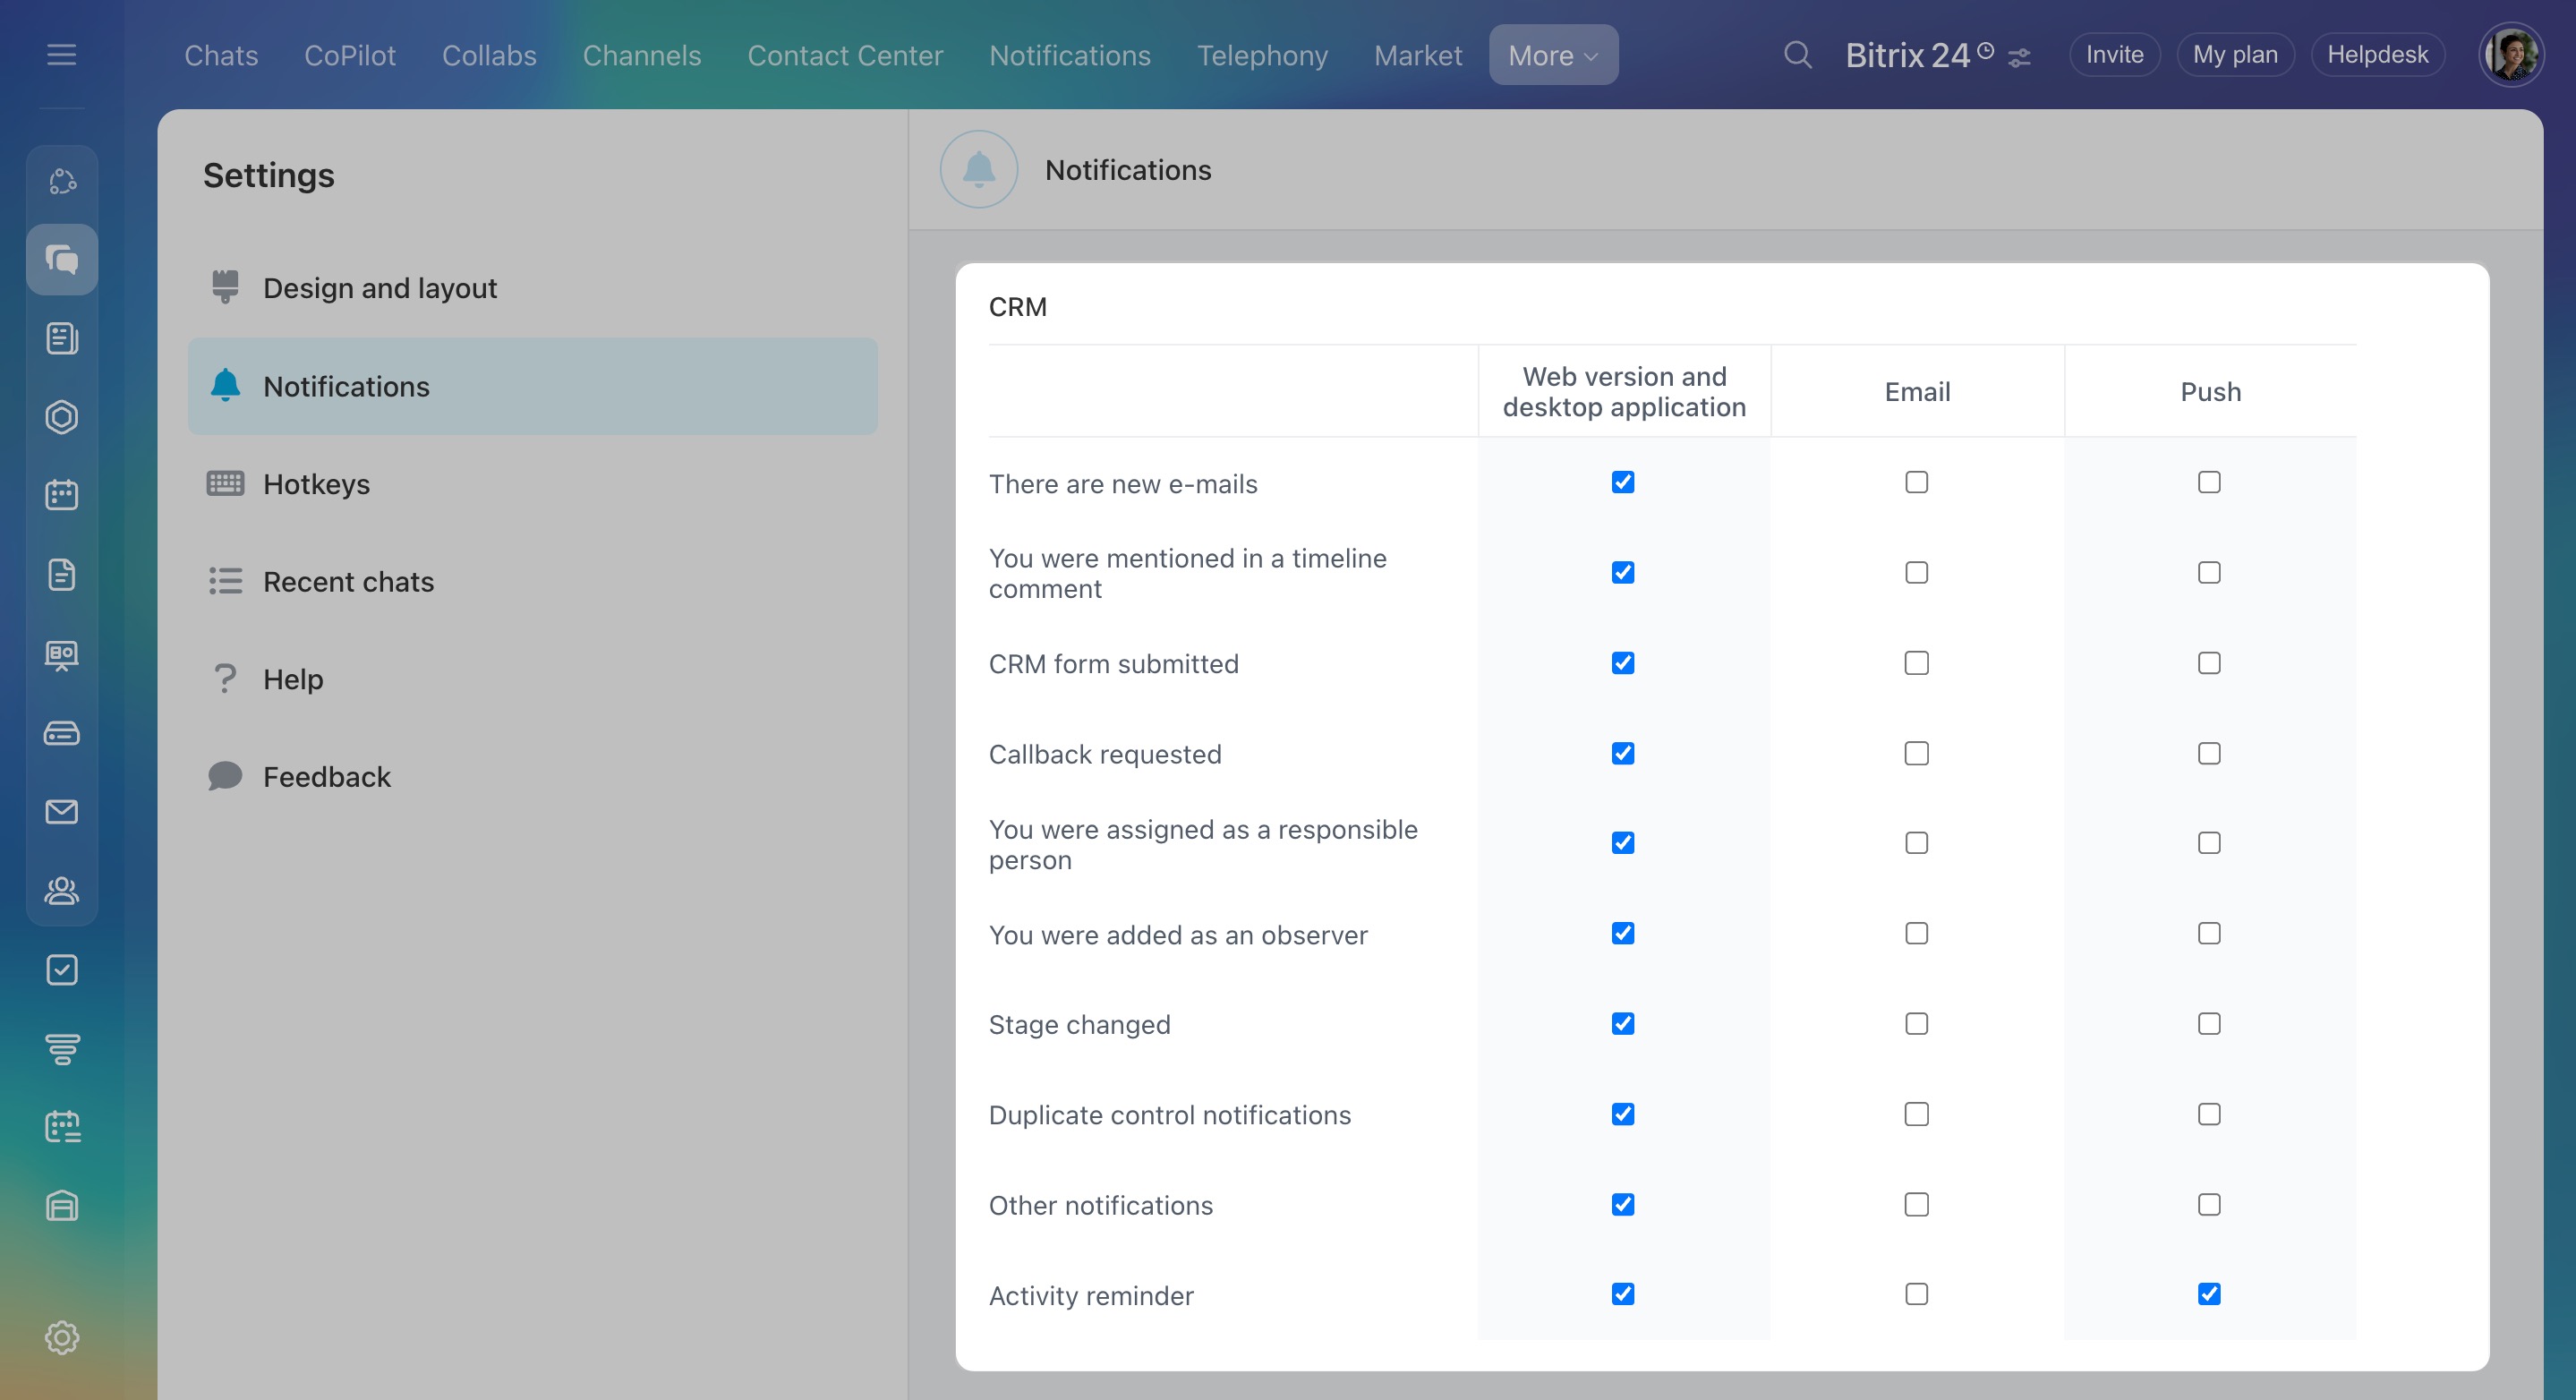
Task: Open the Booking schedule sidebar icon
Action: (x=62, y=1127)
